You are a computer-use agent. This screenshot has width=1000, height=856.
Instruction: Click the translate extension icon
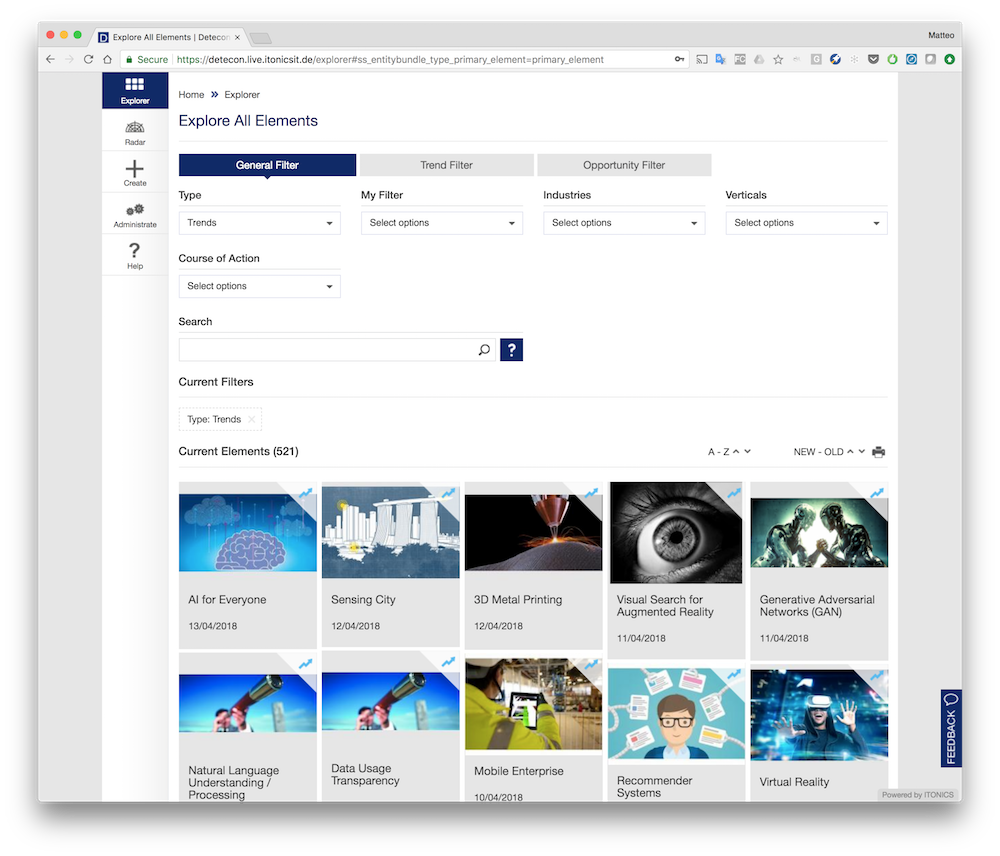pos(721,59)
